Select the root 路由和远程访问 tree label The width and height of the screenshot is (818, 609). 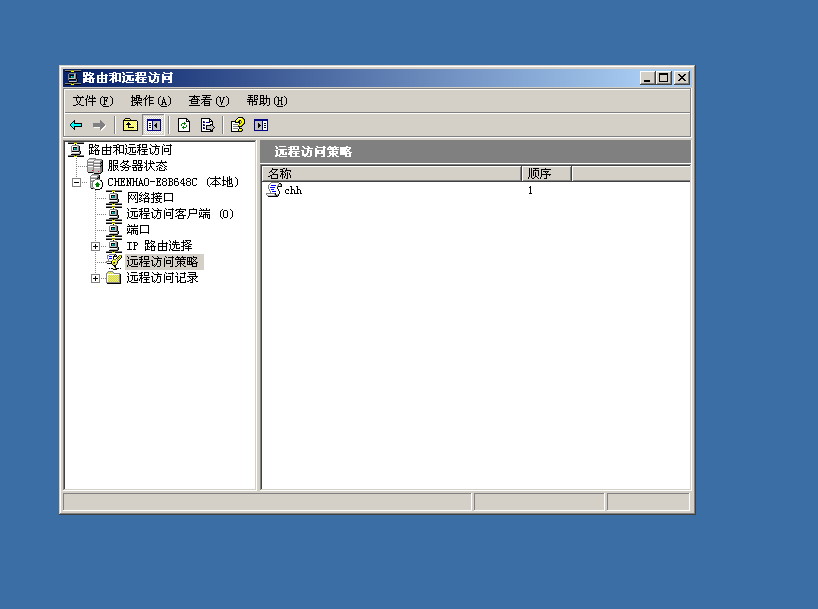point(130,150)
